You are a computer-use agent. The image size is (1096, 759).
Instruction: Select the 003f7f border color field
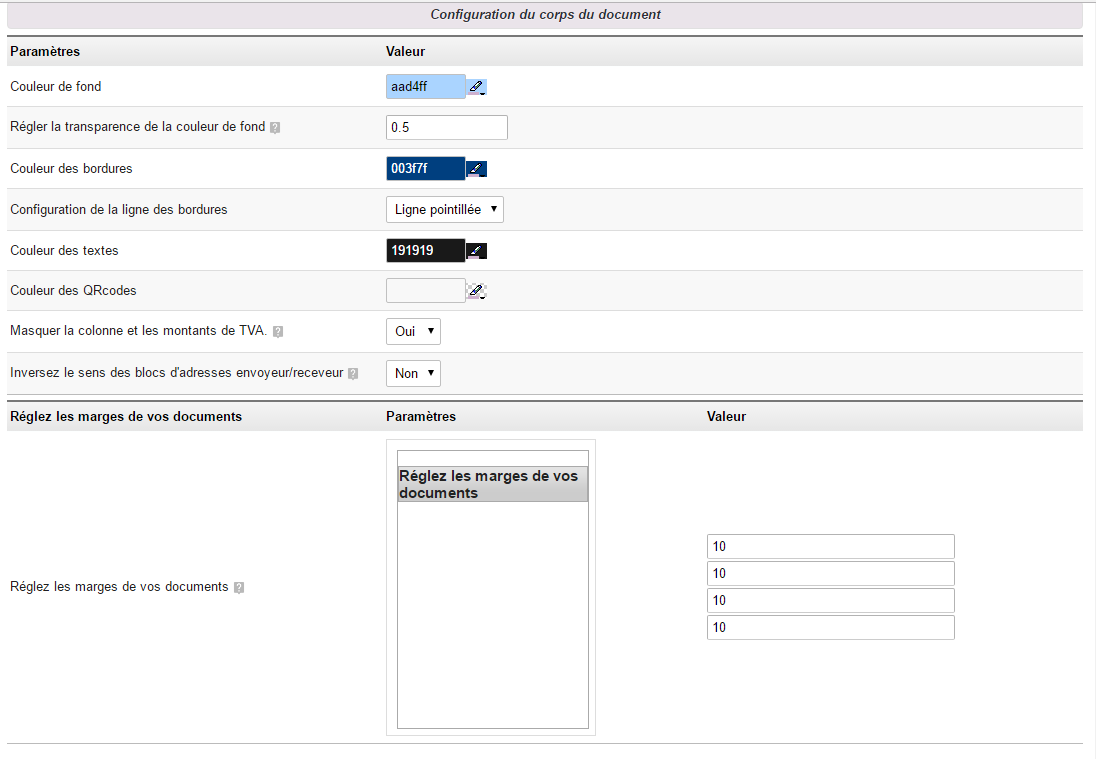pyautogui.click(x=425, y=169)
